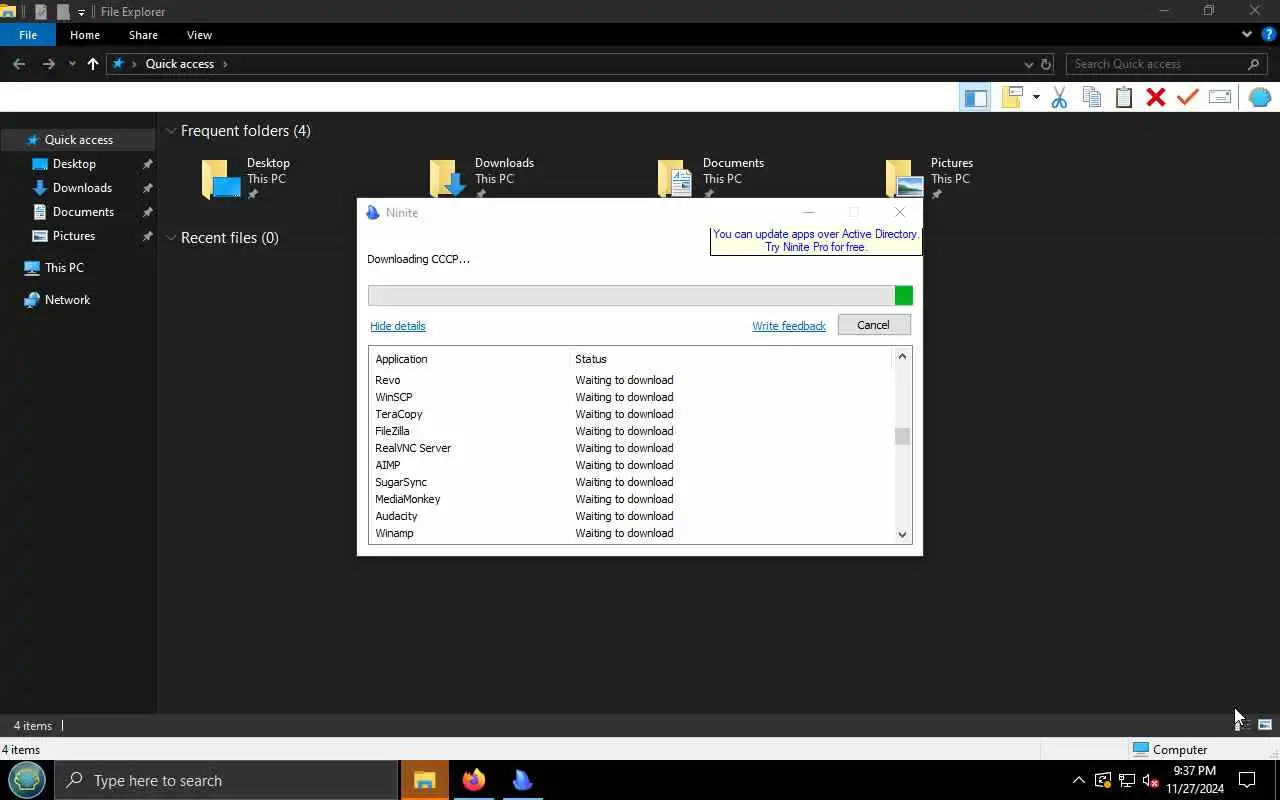Click the scroll up arrow in Ninite list
1280x800 pixels.
(902, 356)
